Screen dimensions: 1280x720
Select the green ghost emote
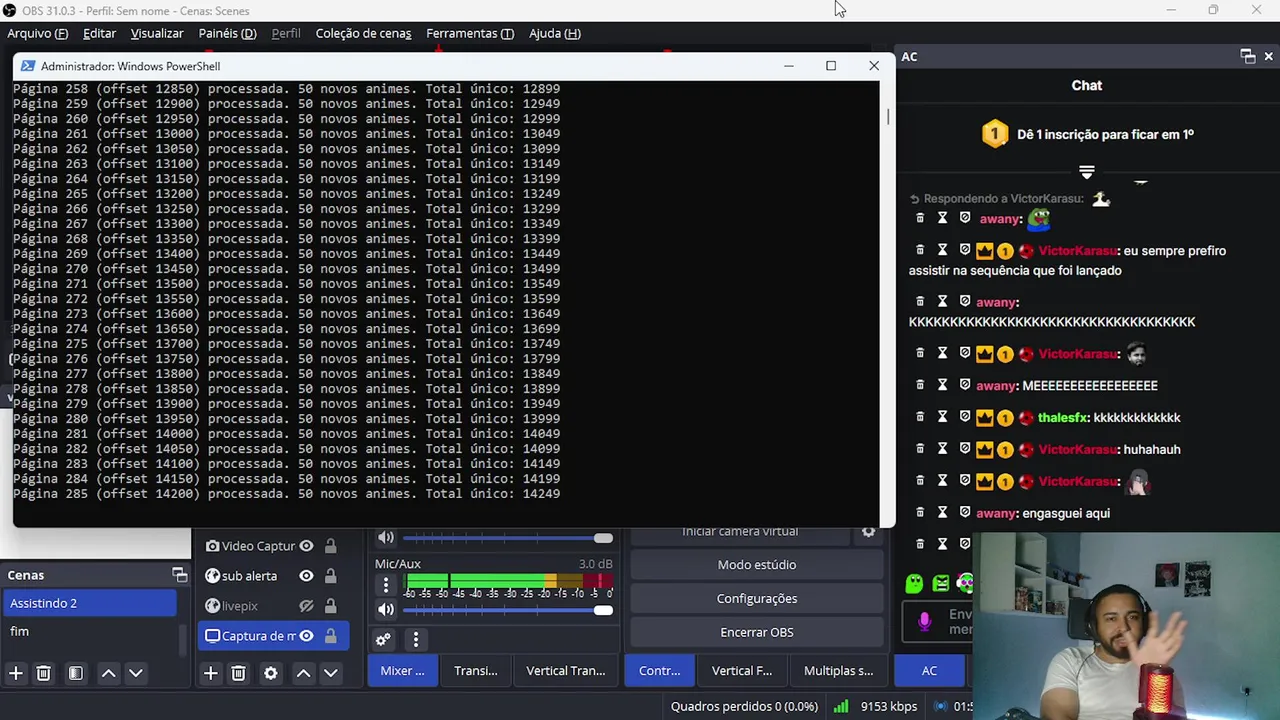click(914, 583)
